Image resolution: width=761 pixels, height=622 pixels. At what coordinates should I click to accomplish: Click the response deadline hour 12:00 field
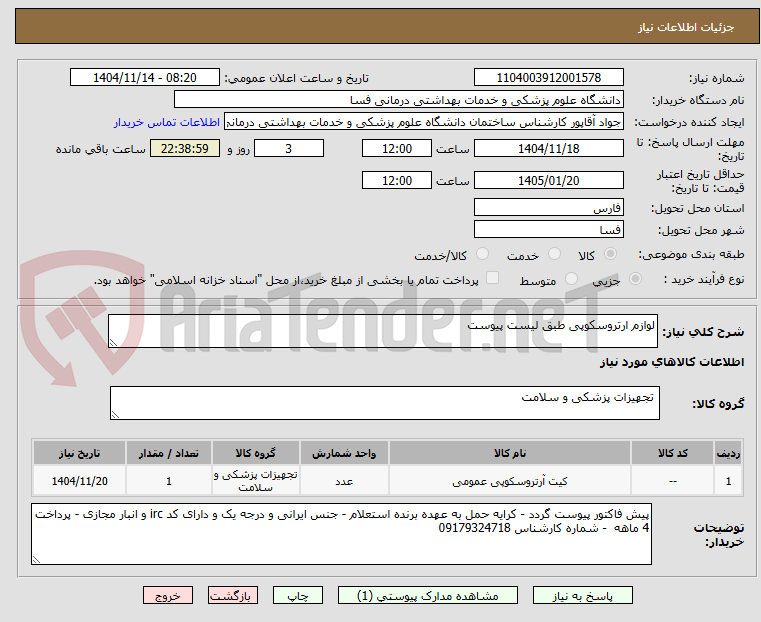(x=397, y=148)
